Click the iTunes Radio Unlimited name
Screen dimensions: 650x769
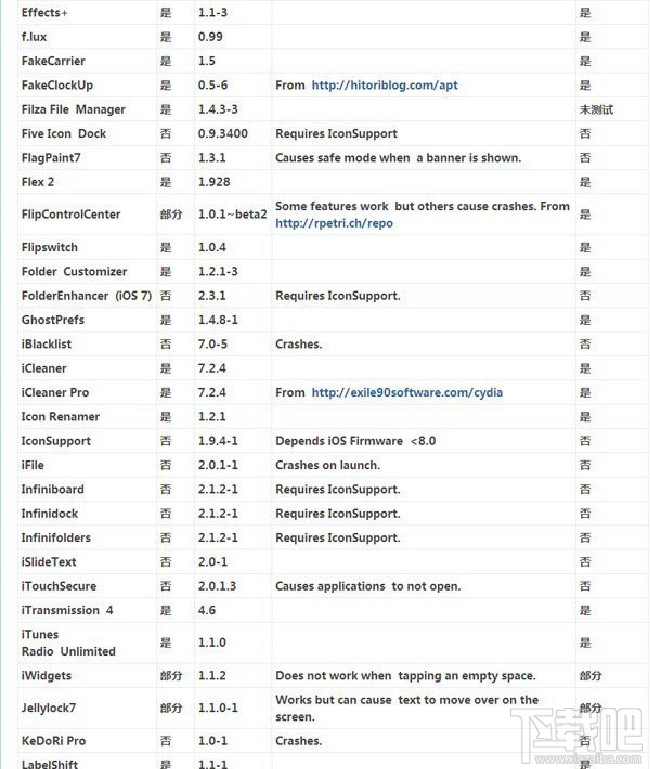click(68, 643)
